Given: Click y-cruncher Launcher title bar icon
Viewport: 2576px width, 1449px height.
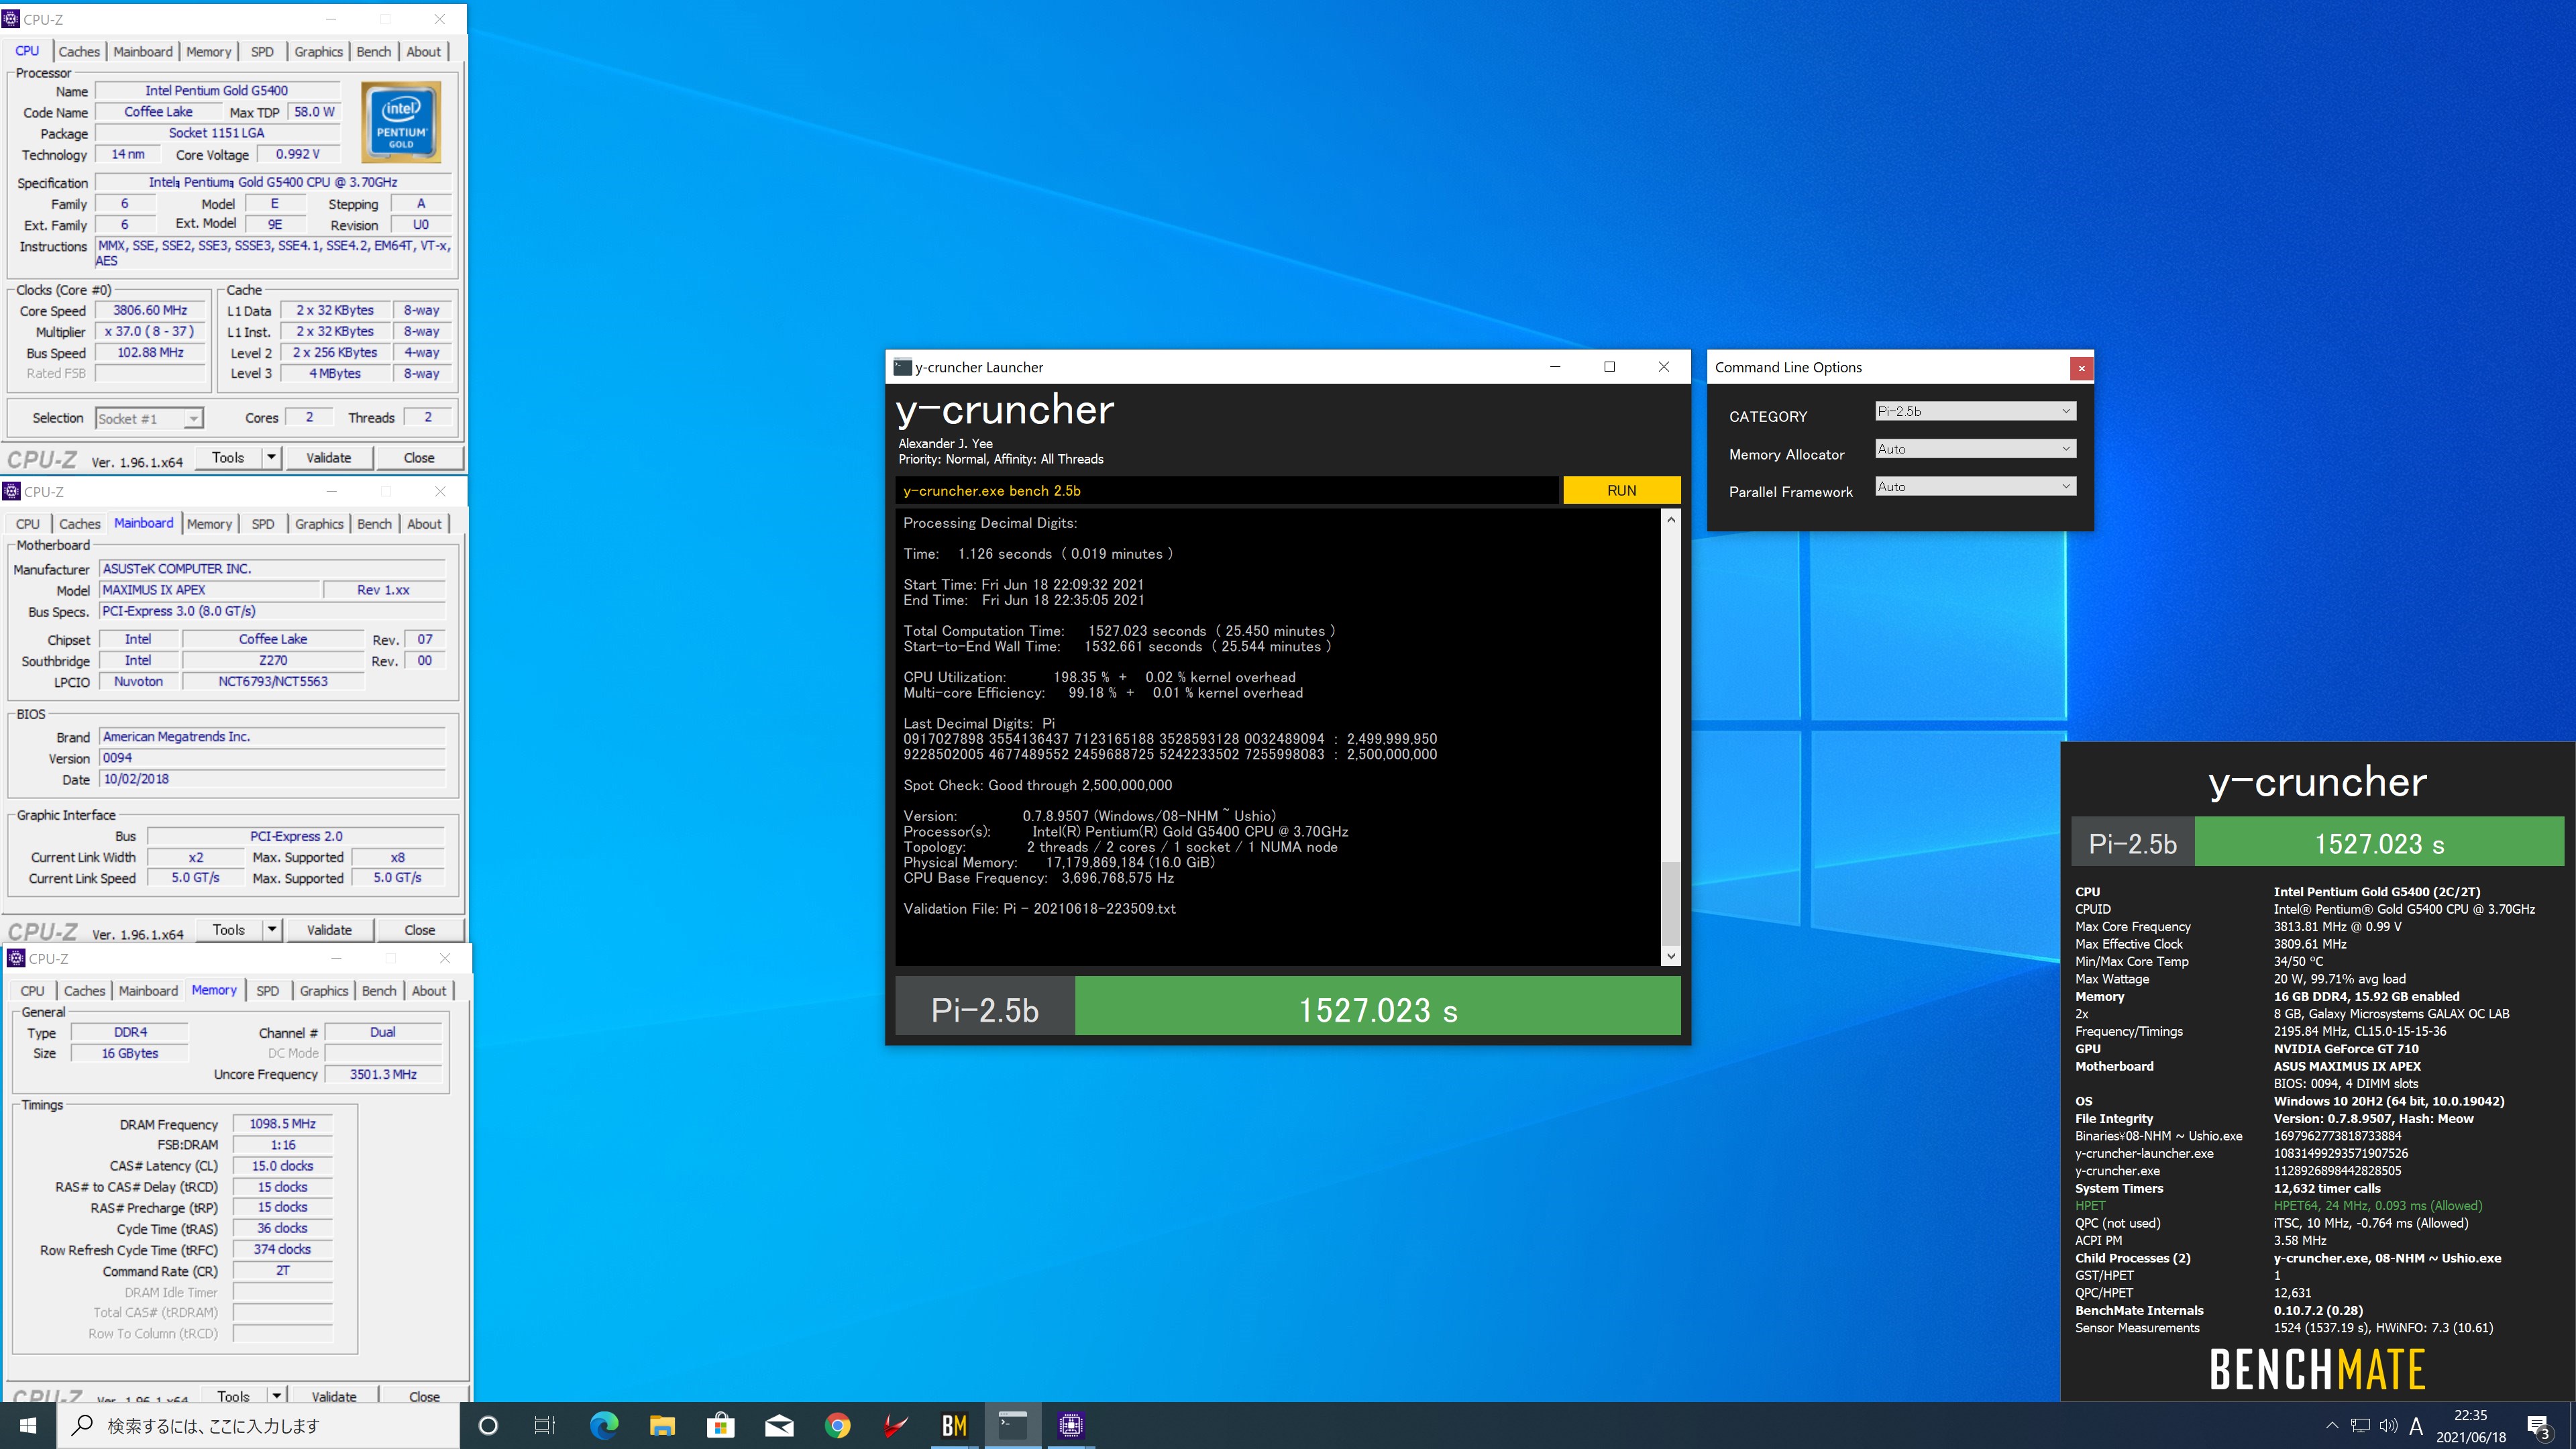Looking at the screenshot, I should [902, 367].
